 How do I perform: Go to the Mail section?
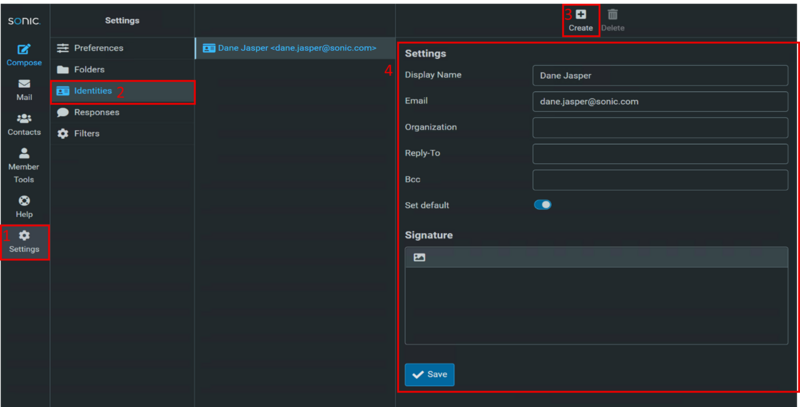click(24, 85)
